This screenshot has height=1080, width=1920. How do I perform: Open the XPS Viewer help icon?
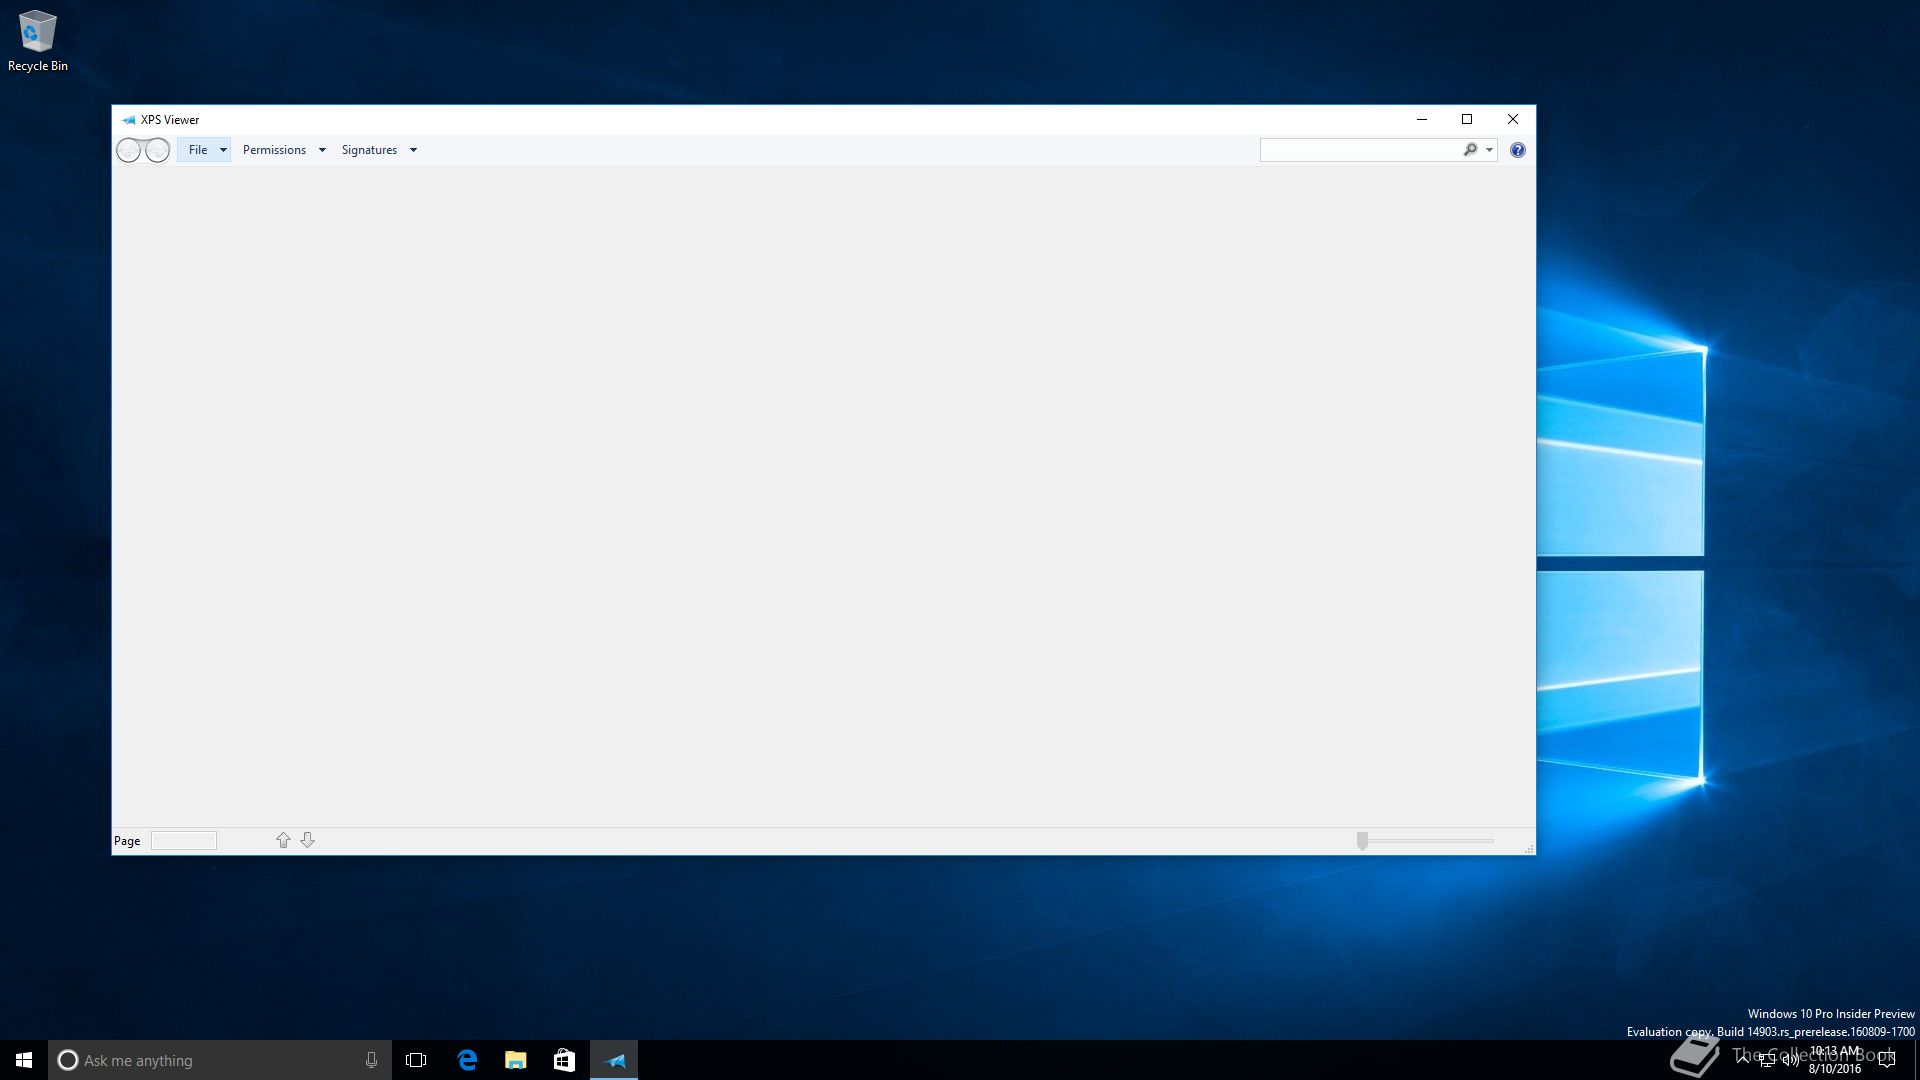tap(1517, 150)
